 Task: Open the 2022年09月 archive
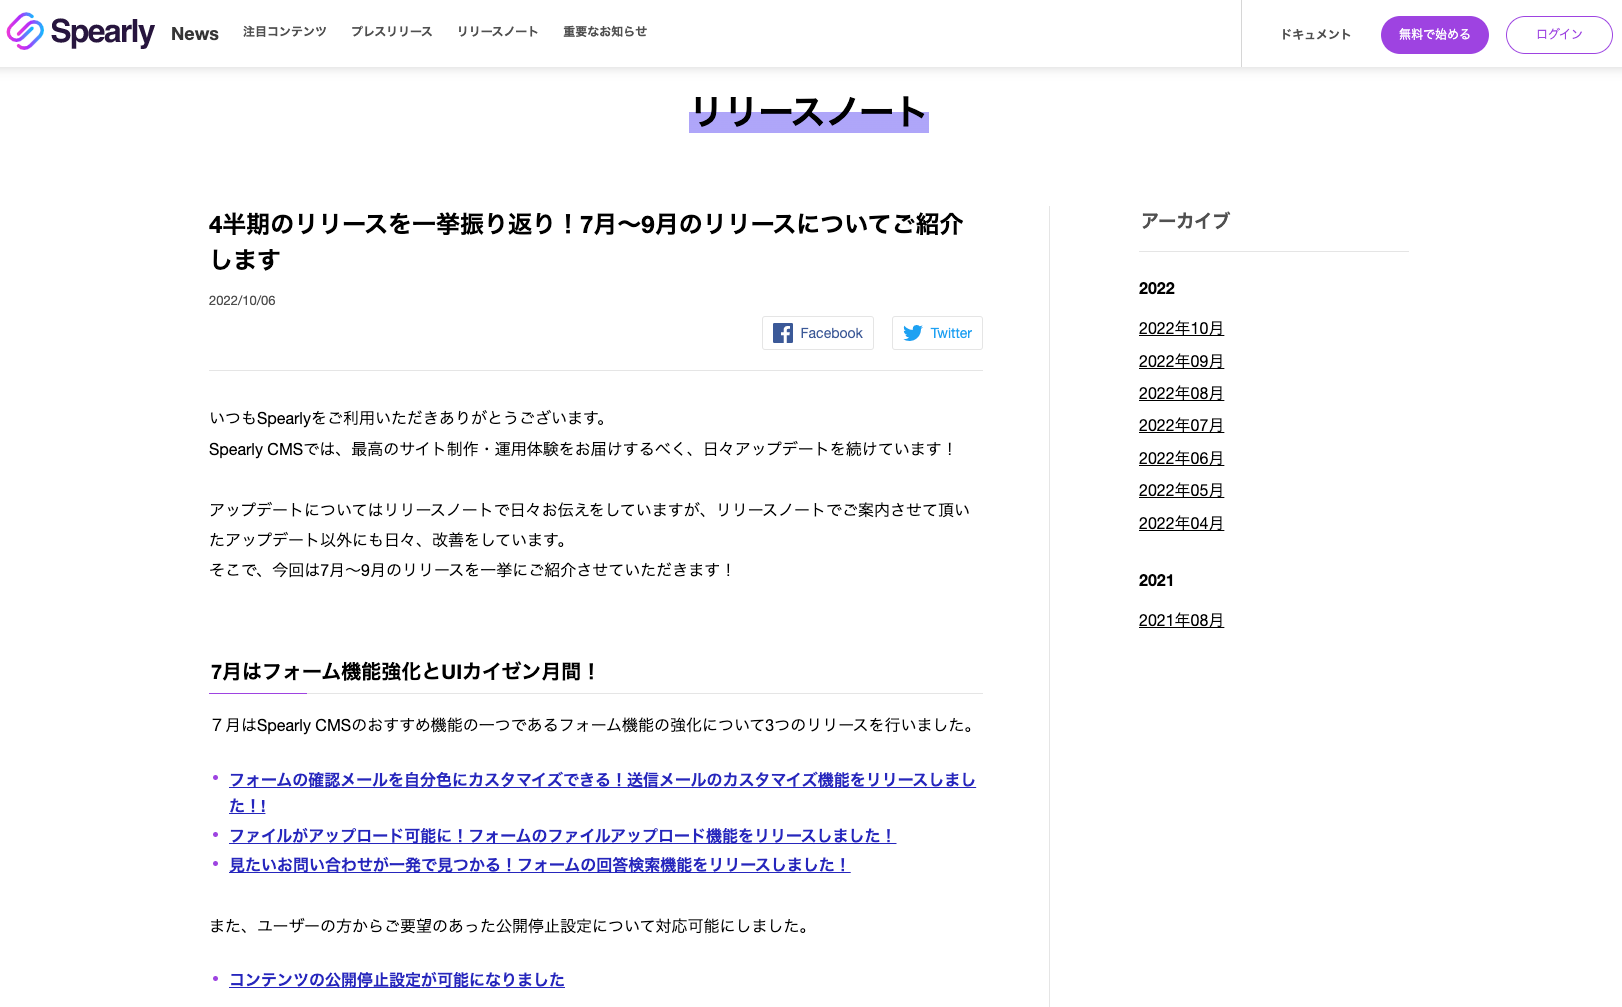tap(1181, 362)
